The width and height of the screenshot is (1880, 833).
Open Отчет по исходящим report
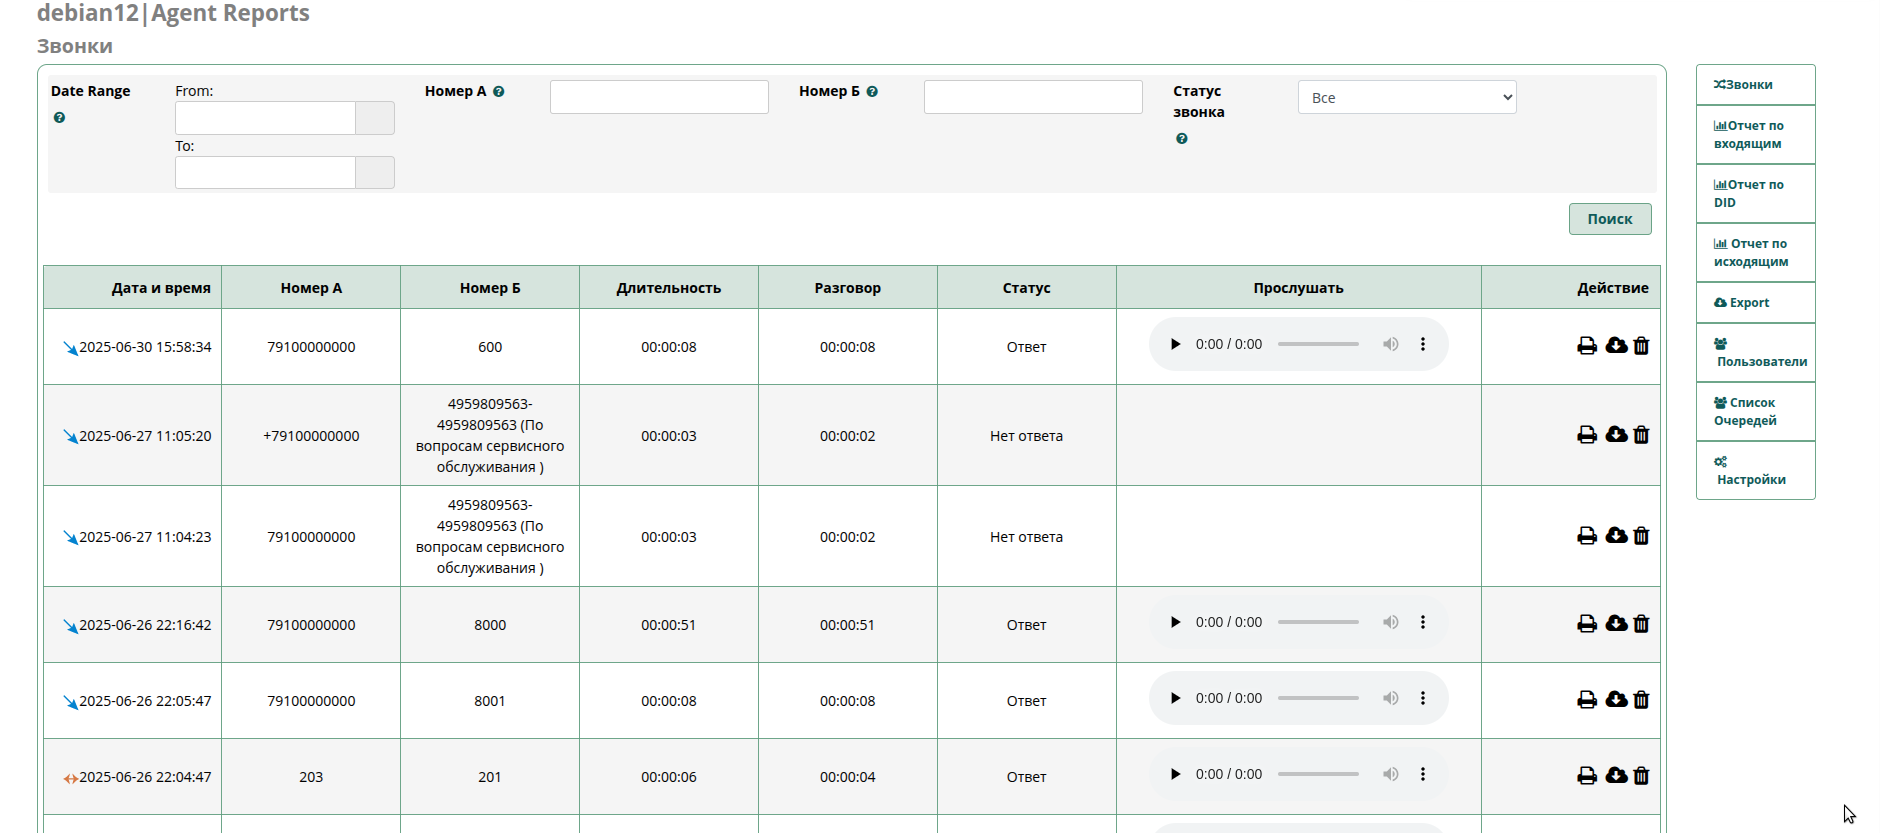pos(1755,252)
